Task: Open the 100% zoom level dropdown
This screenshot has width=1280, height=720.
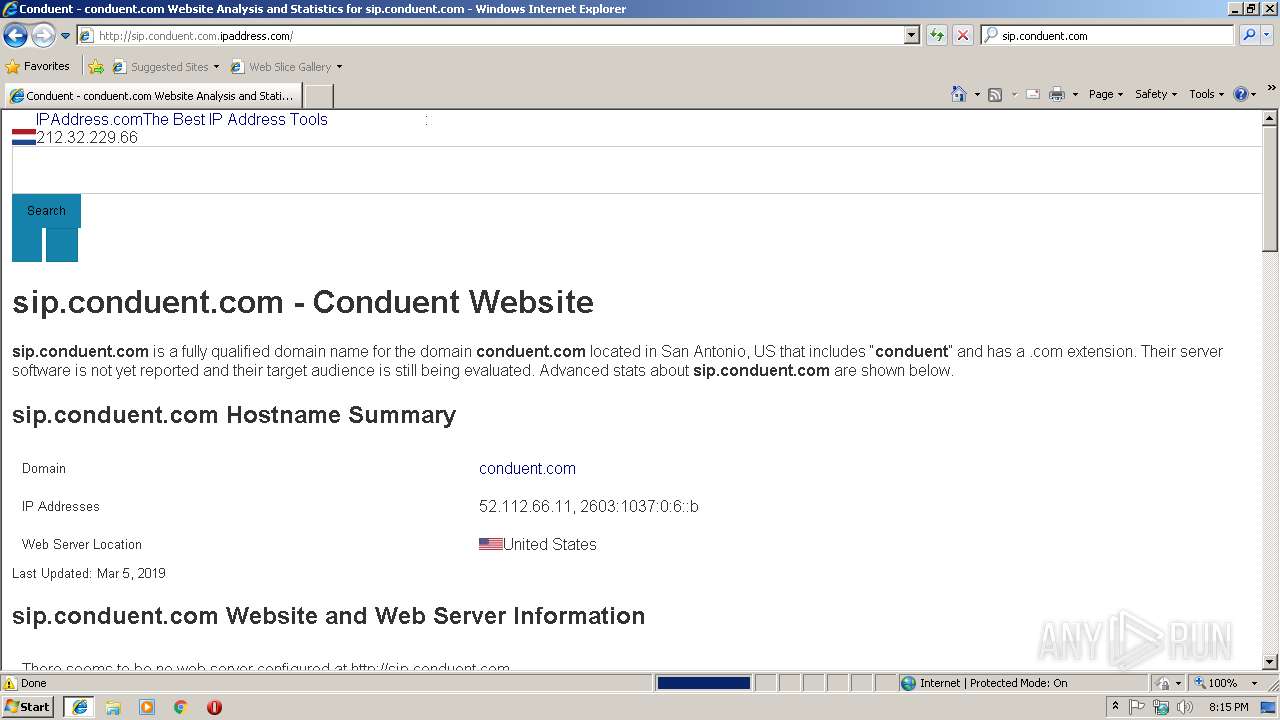Action: (x=1226, y=683)
